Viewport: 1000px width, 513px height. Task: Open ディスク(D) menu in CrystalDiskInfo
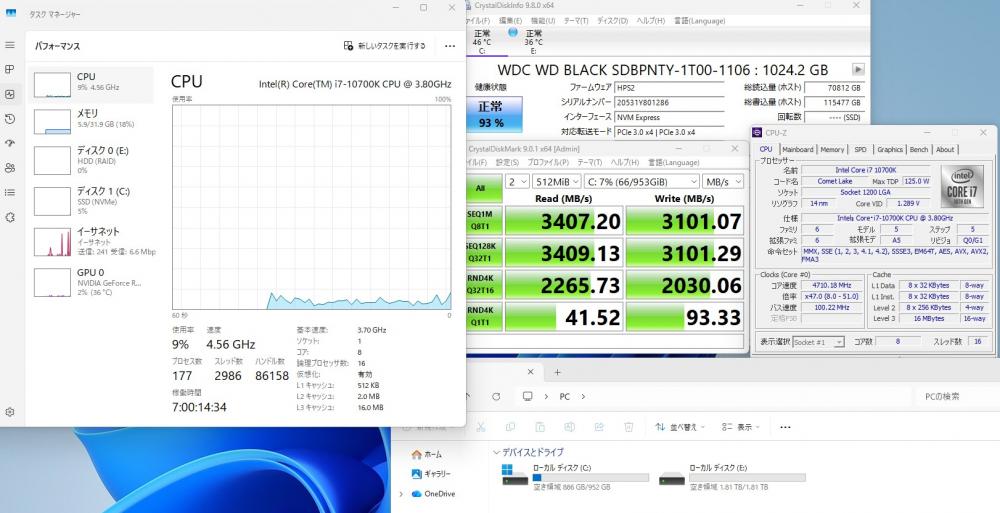(612, 21)
